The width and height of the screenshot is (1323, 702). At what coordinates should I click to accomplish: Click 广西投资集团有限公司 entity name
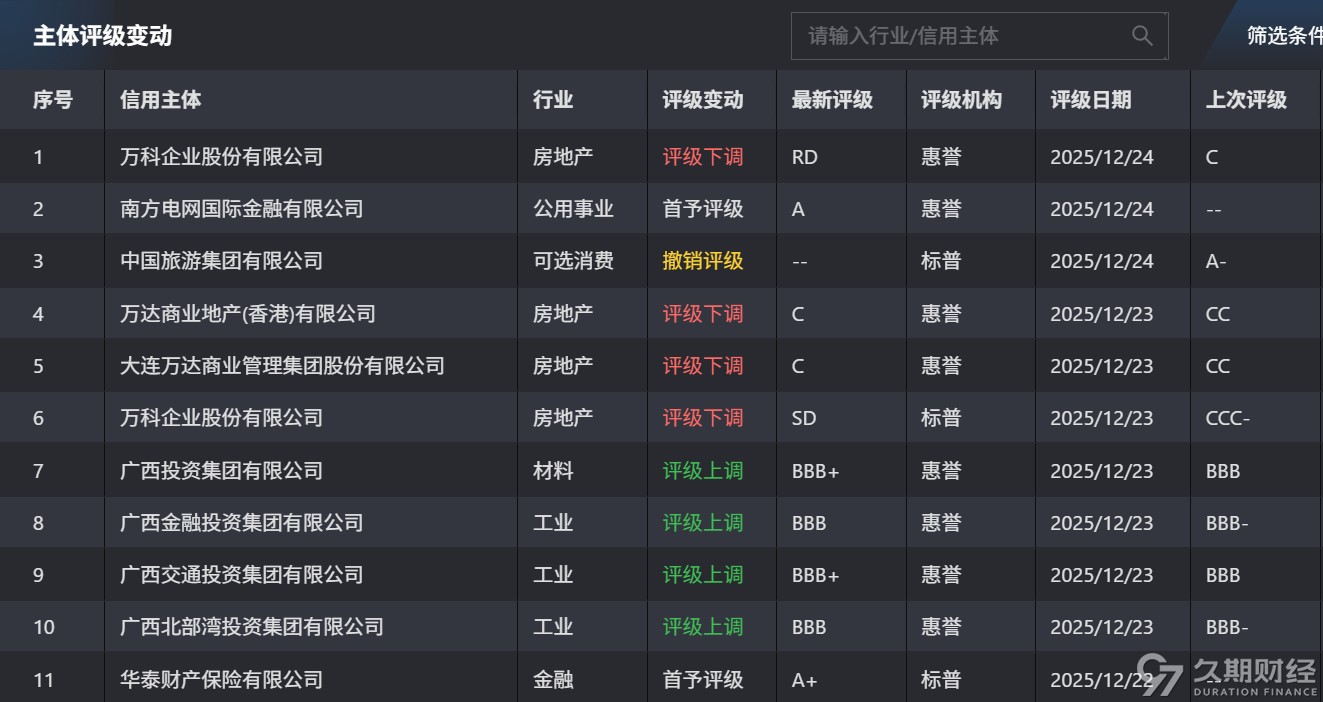point(222,471)
